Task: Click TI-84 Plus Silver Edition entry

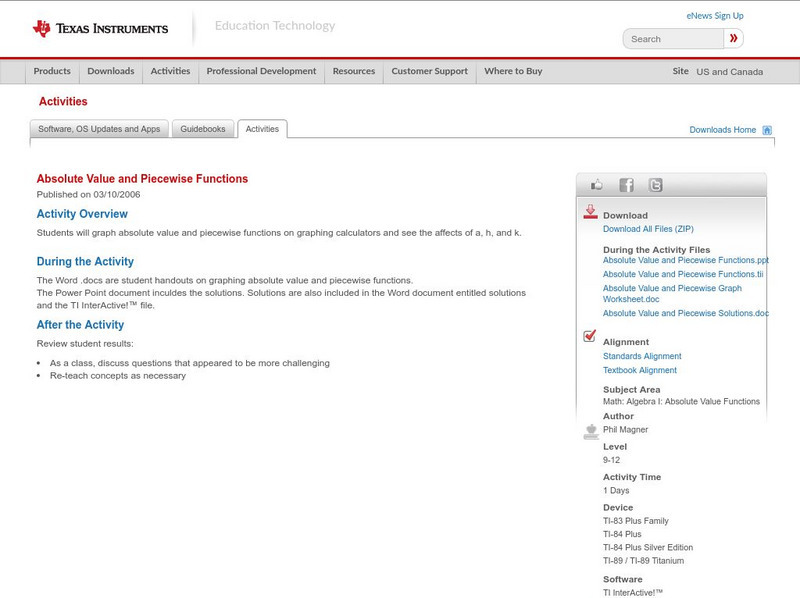Action: 648,547
